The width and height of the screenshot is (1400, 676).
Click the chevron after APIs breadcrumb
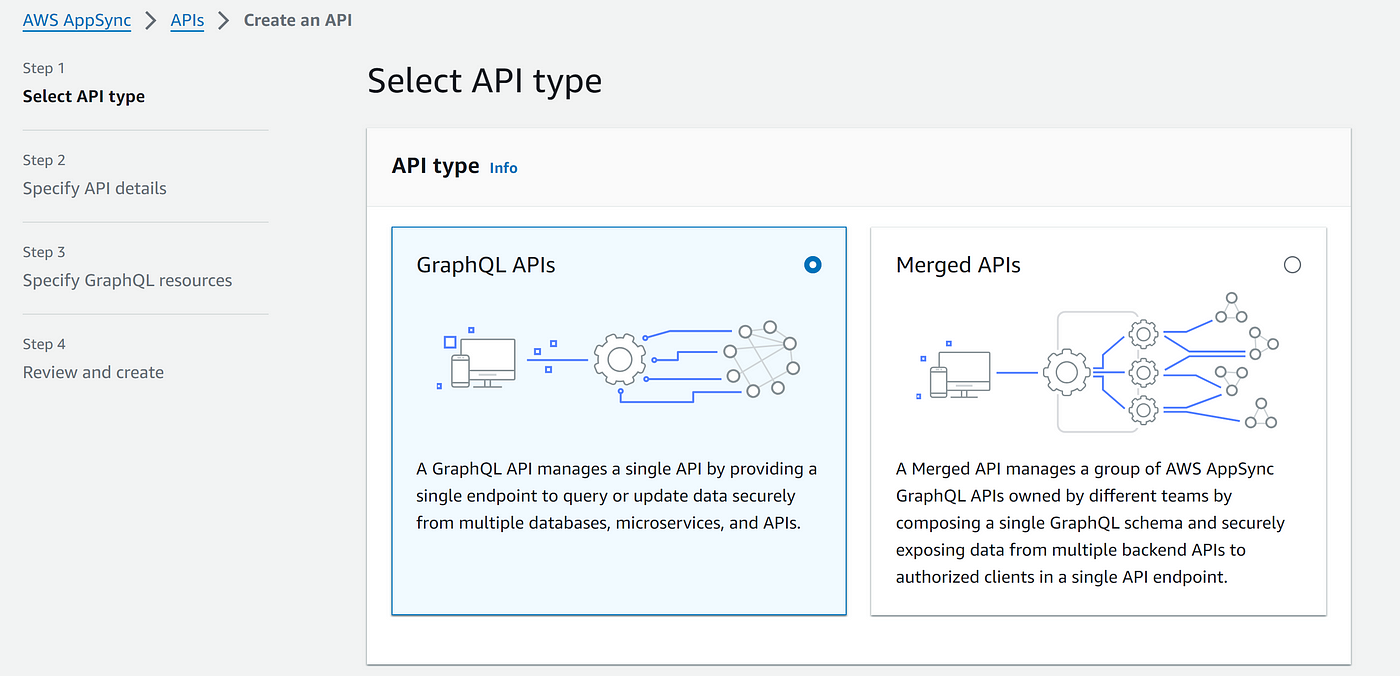click(x=224, y=20)
